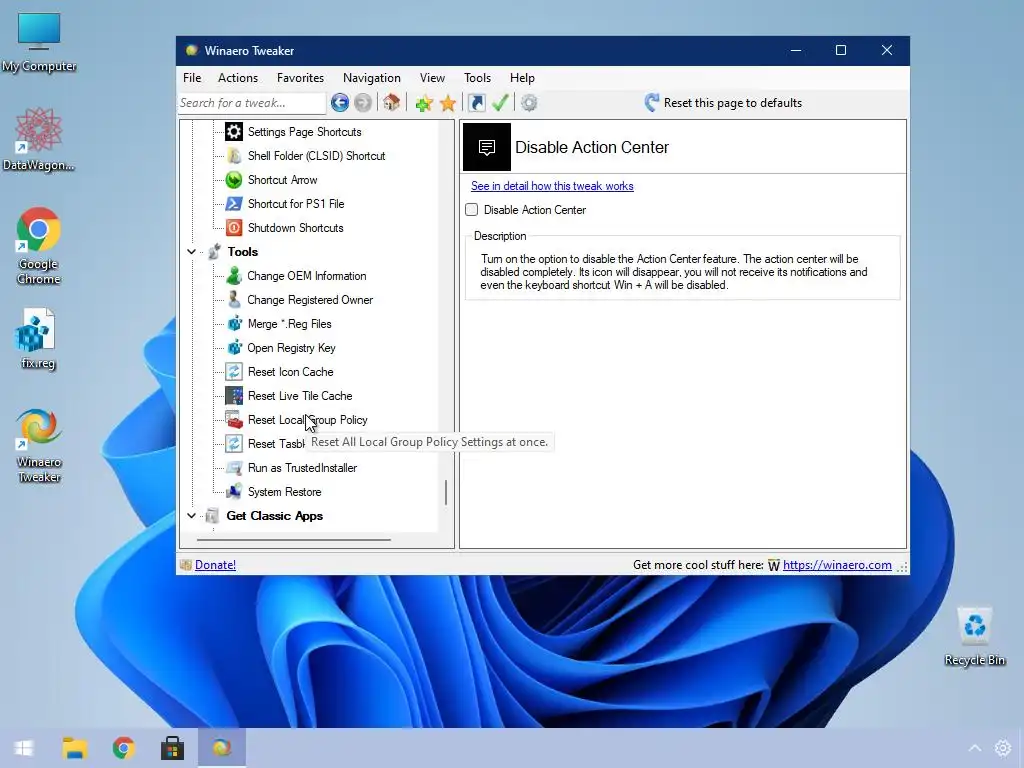Click the red Shutdown Shortcuts icon
The height and width of the screenshot is (768, 1024).
[234, 228]
